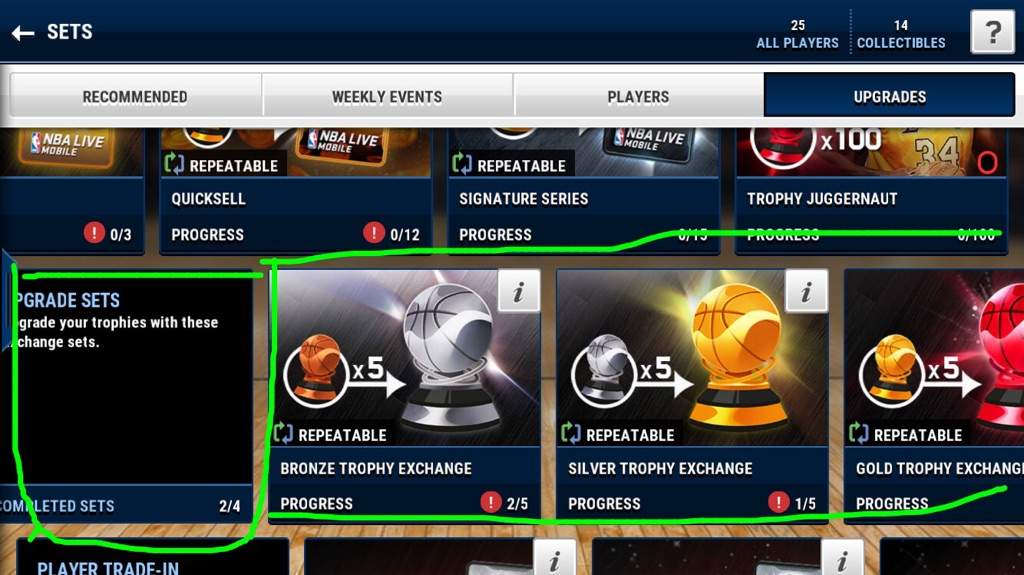Tap the red alert icon on Bronze Trophy progress

[490, 502]
